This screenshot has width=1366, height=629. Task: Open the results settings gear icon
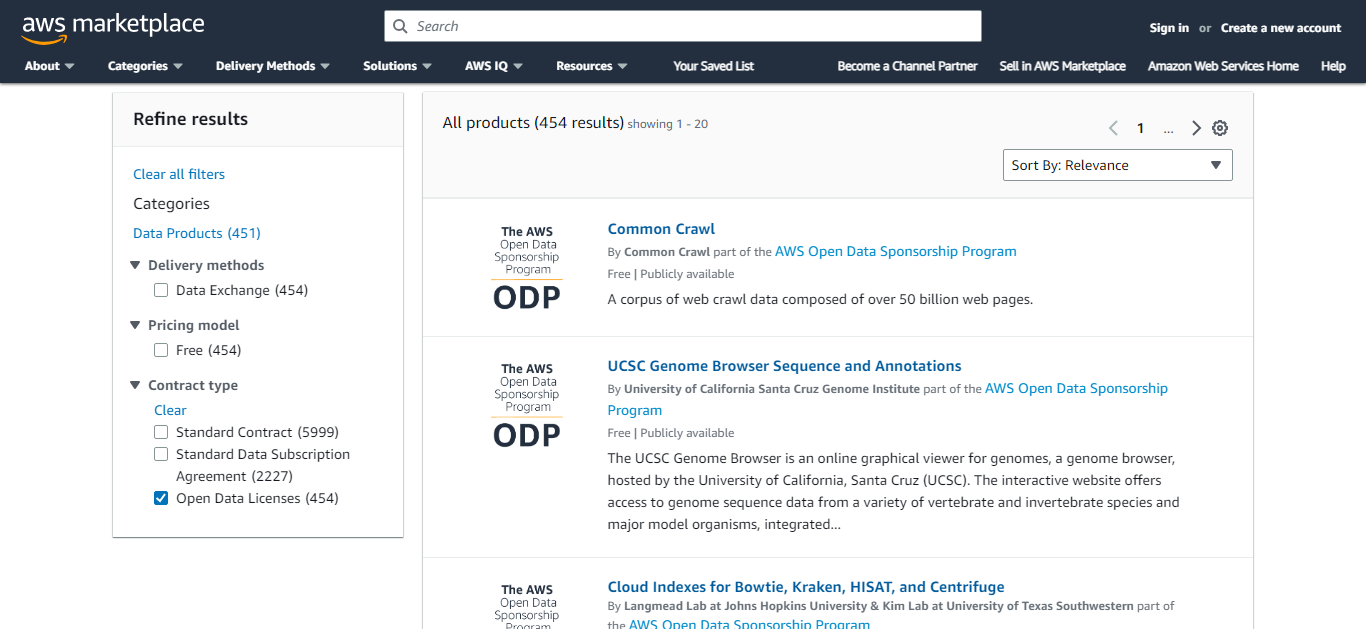pyautogui.click(x=1220, y=128)
